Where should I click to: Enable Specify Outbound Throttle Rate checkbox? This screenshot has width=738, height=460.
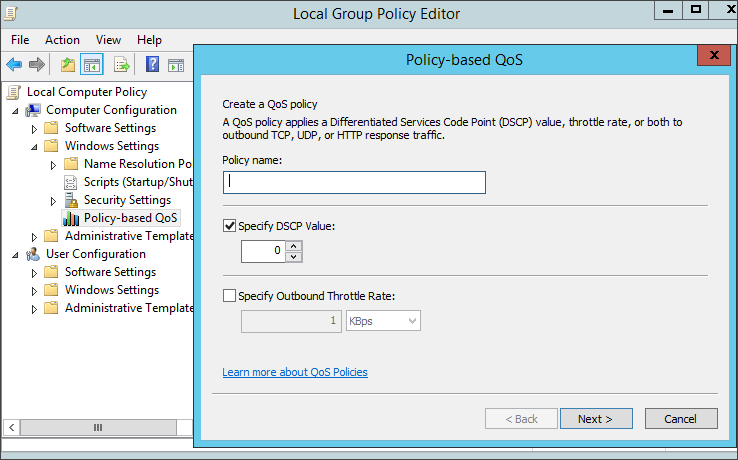point(230,295)
